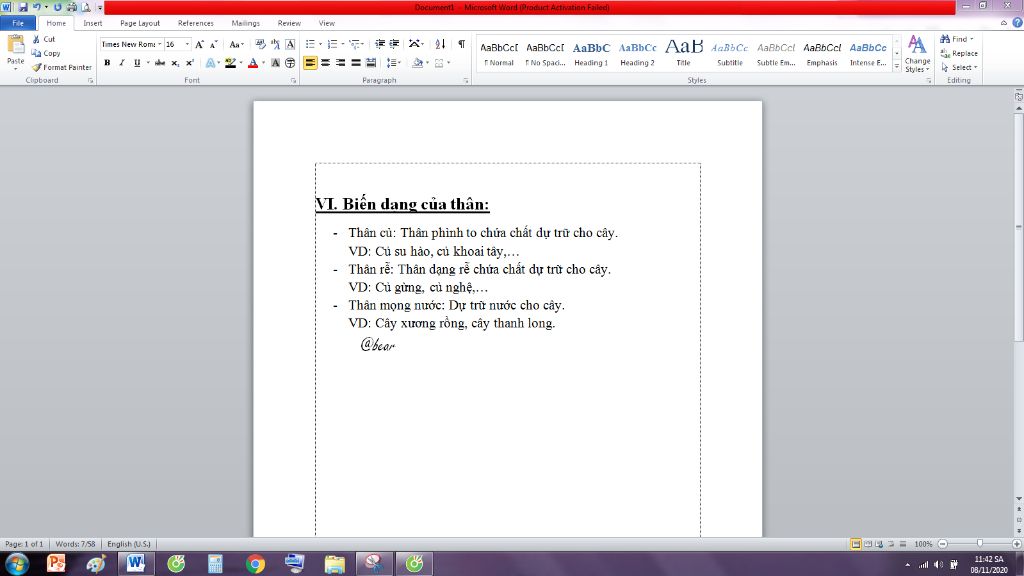Screen dimensions: 1024x576
Task: Apply the Subtitle style
Action: click(729, 54)
